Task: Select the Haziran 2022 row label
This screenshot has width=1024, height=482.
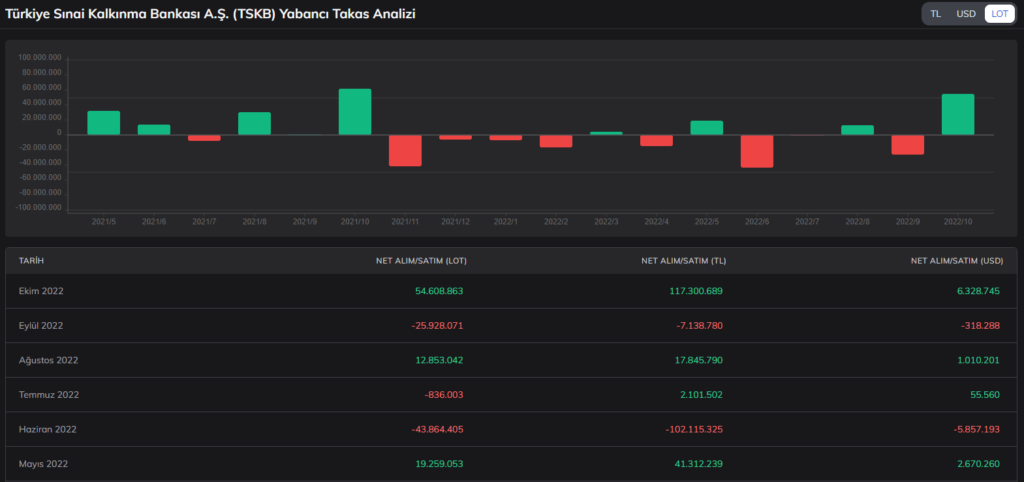Action: [x=48, y=429]
